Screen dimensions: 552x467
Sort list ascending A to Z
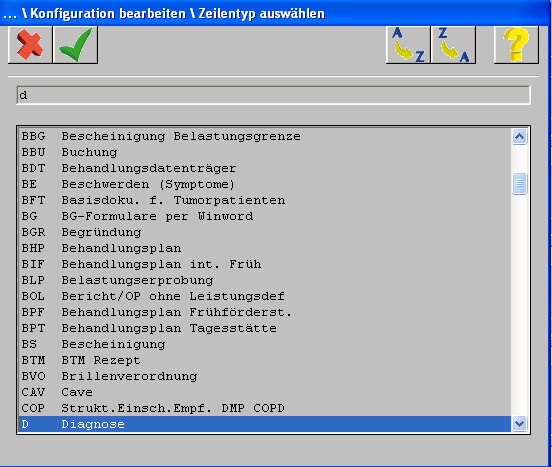(x=408, y=45)
